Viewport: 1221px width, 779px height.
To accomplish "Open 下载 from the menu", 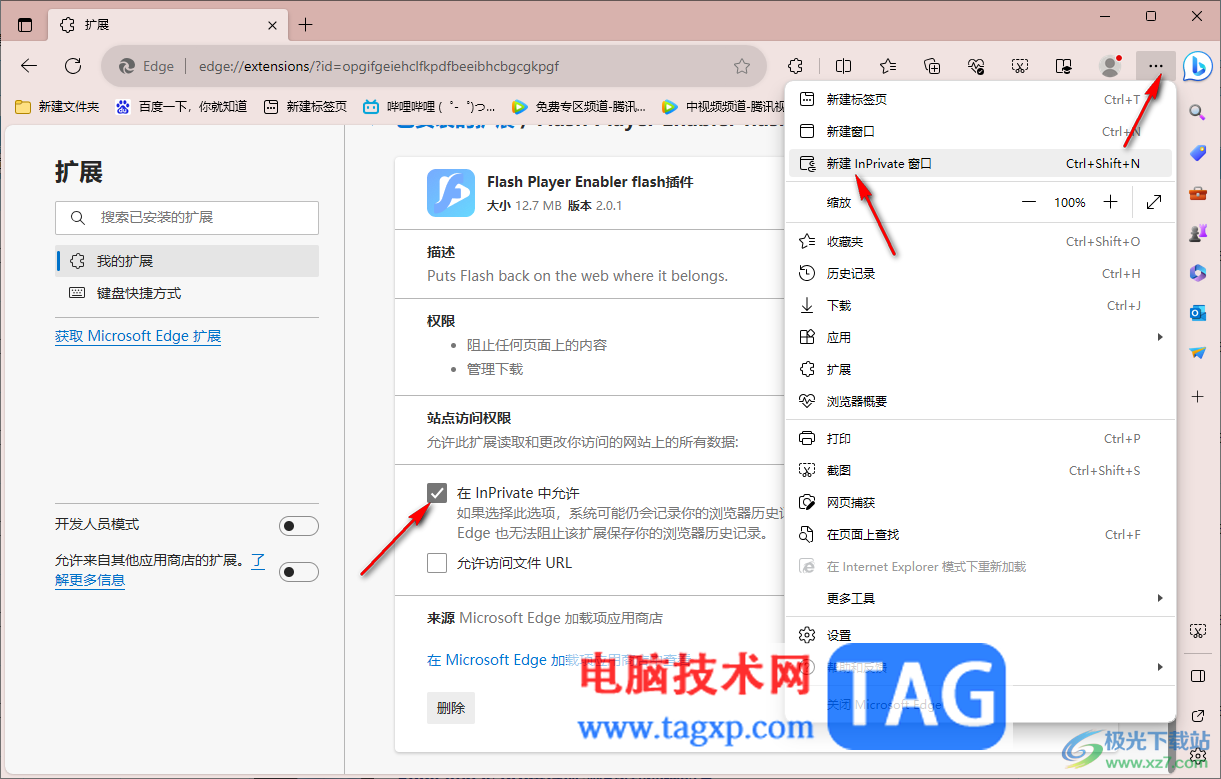I will click(x=981, y=305).
